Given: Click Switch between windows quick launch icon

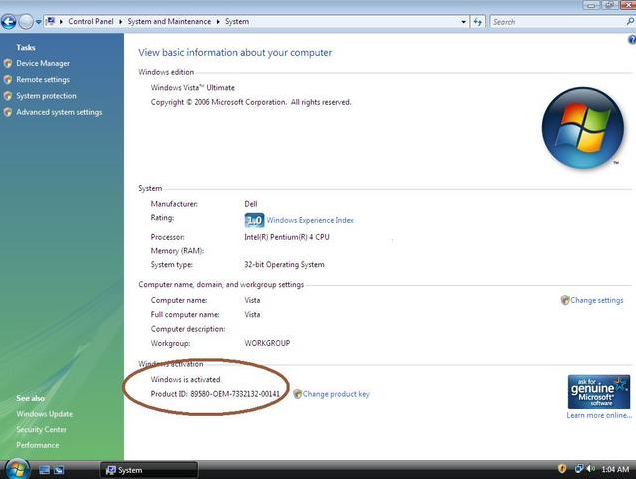Looking at the screenshot, I should tap(59, 470).
